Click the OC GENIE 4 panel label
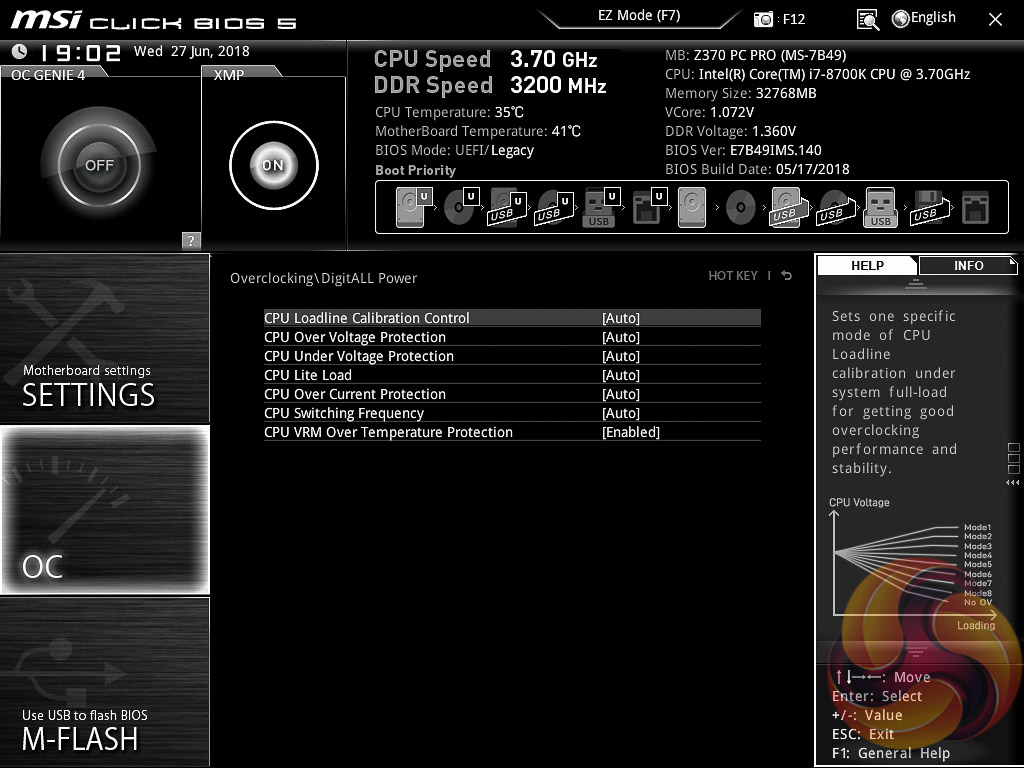The width and height of the screenshot is (1024, 768). [48, 75]
